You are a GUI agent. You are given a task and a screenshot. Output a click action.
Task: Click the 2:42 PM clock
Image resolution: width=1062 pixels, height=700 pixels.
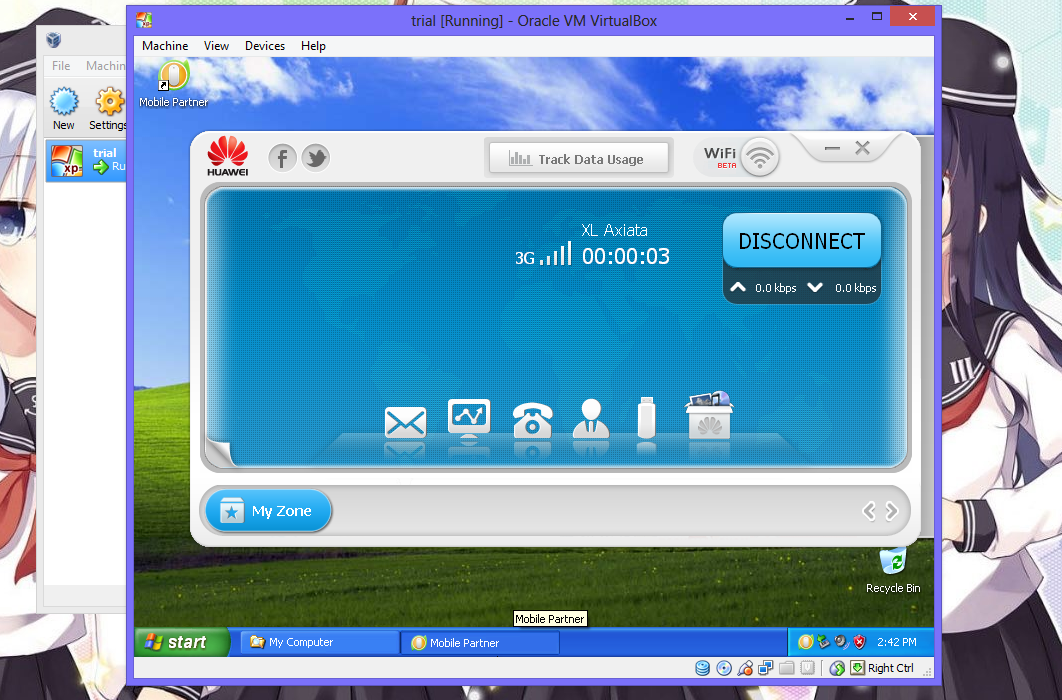point(897,642)
